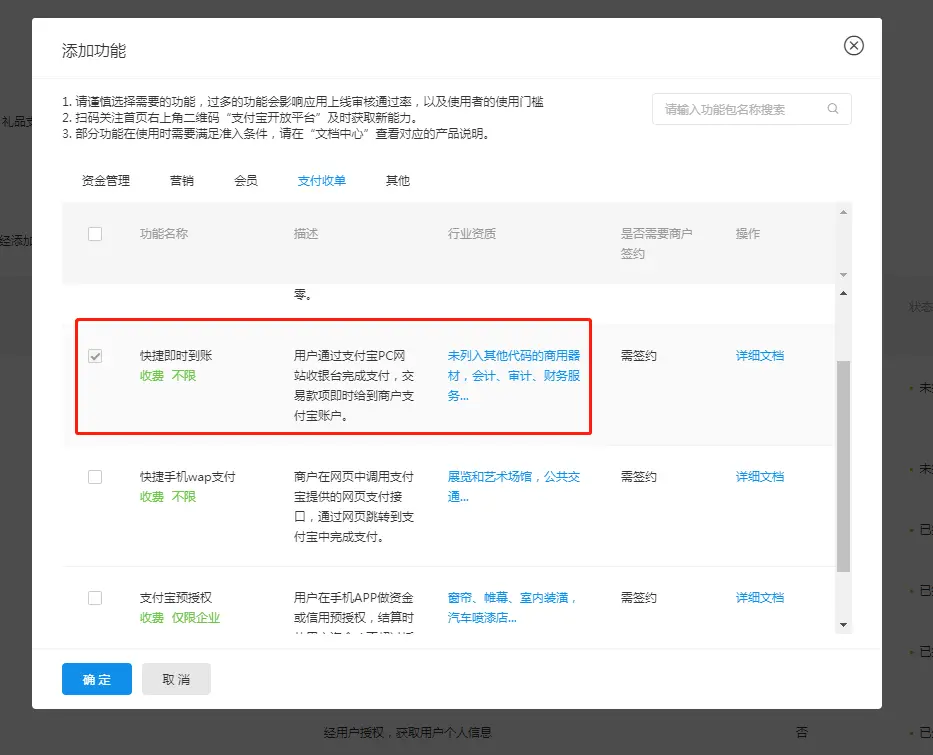
Task: Click the search magnifier icon
Action: click(833, 108)
